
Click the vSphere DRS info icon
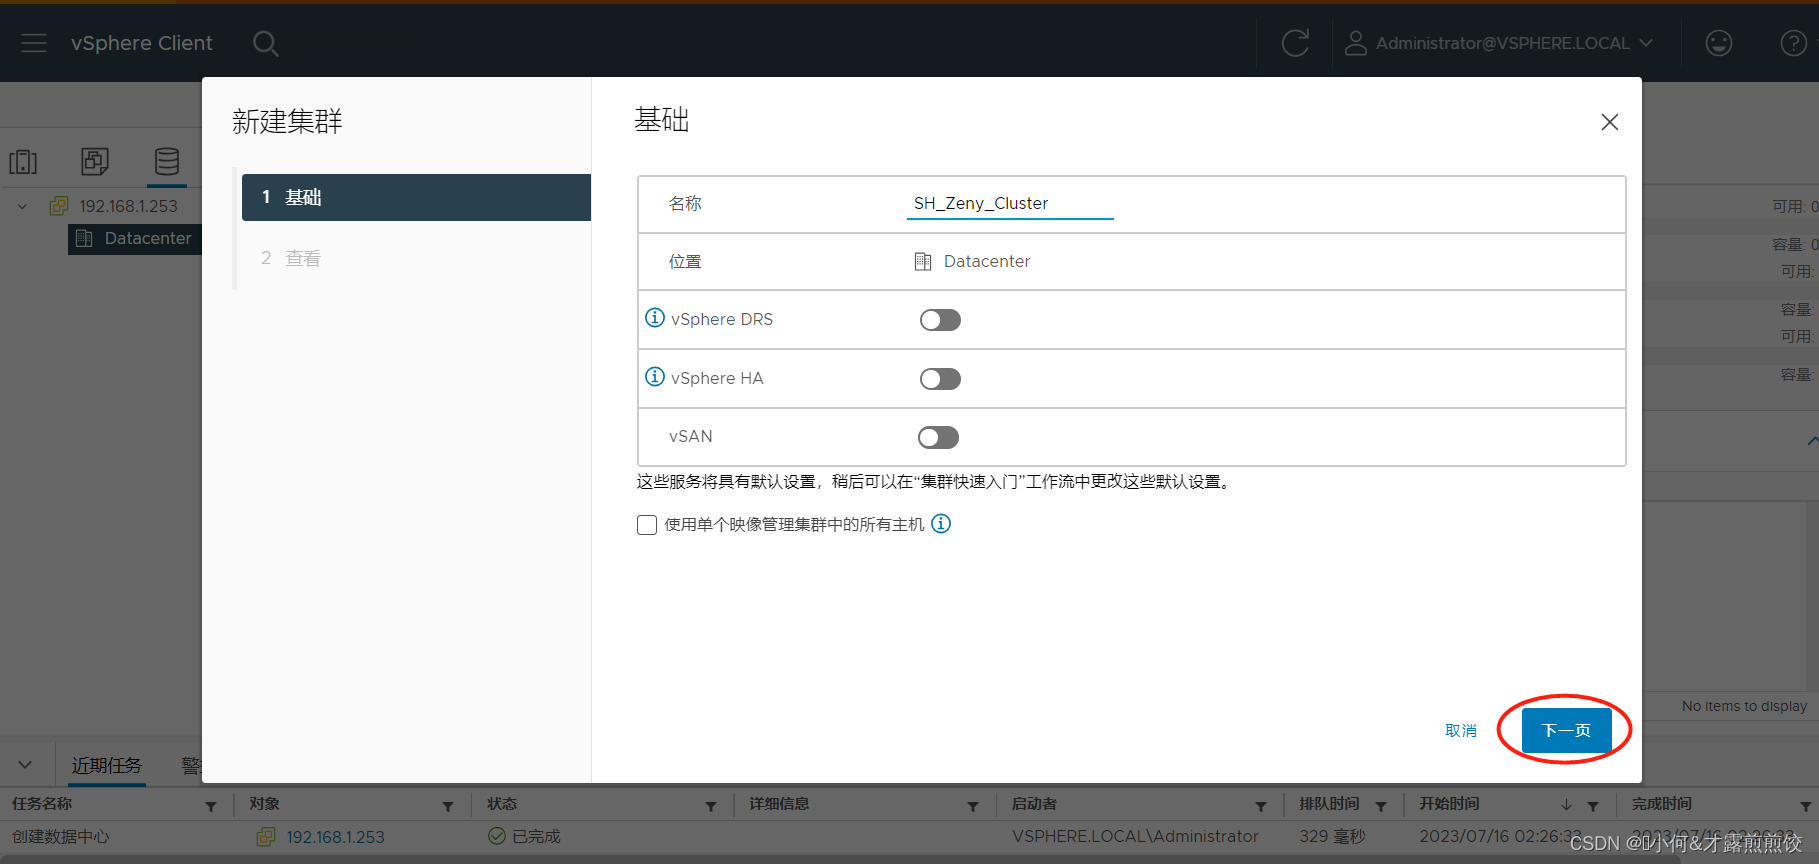pos(655,318)
